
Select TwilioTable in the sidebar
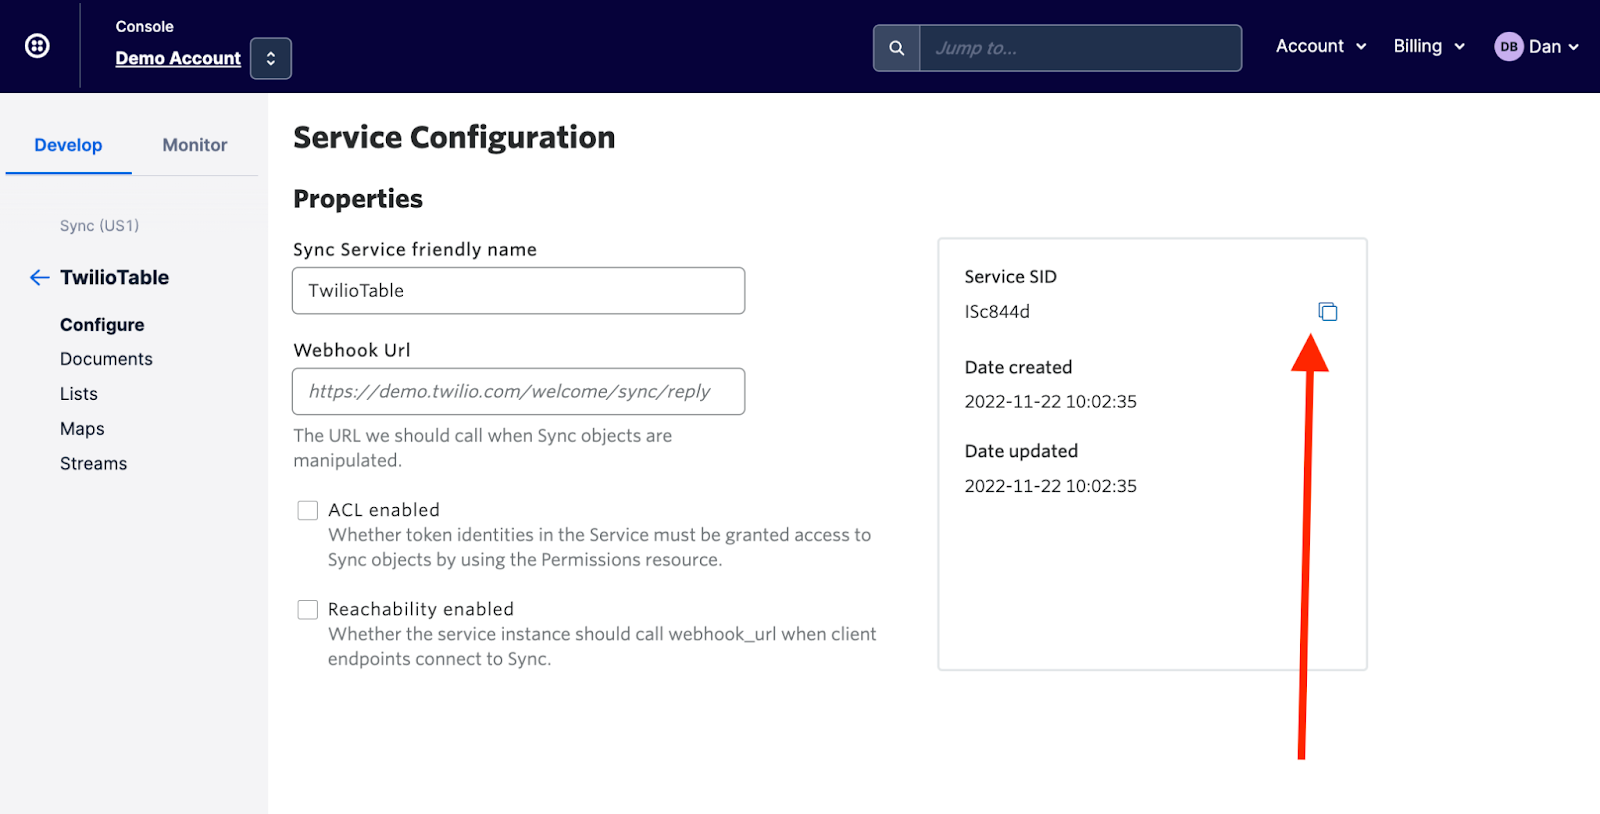click(114, 277)
